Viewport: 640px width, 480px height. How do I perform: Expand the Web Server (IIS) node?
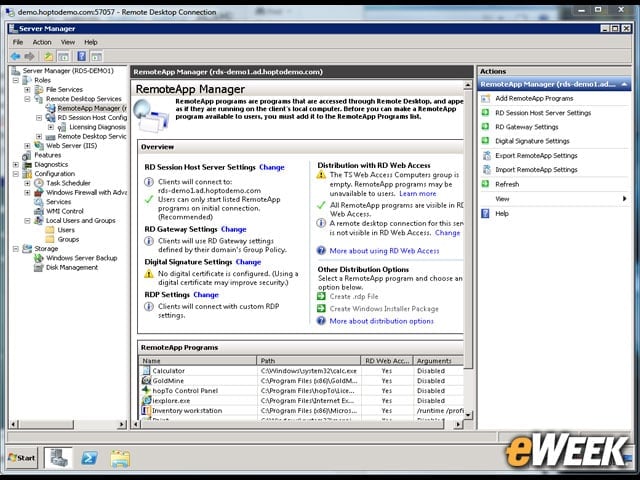point(27,146)
